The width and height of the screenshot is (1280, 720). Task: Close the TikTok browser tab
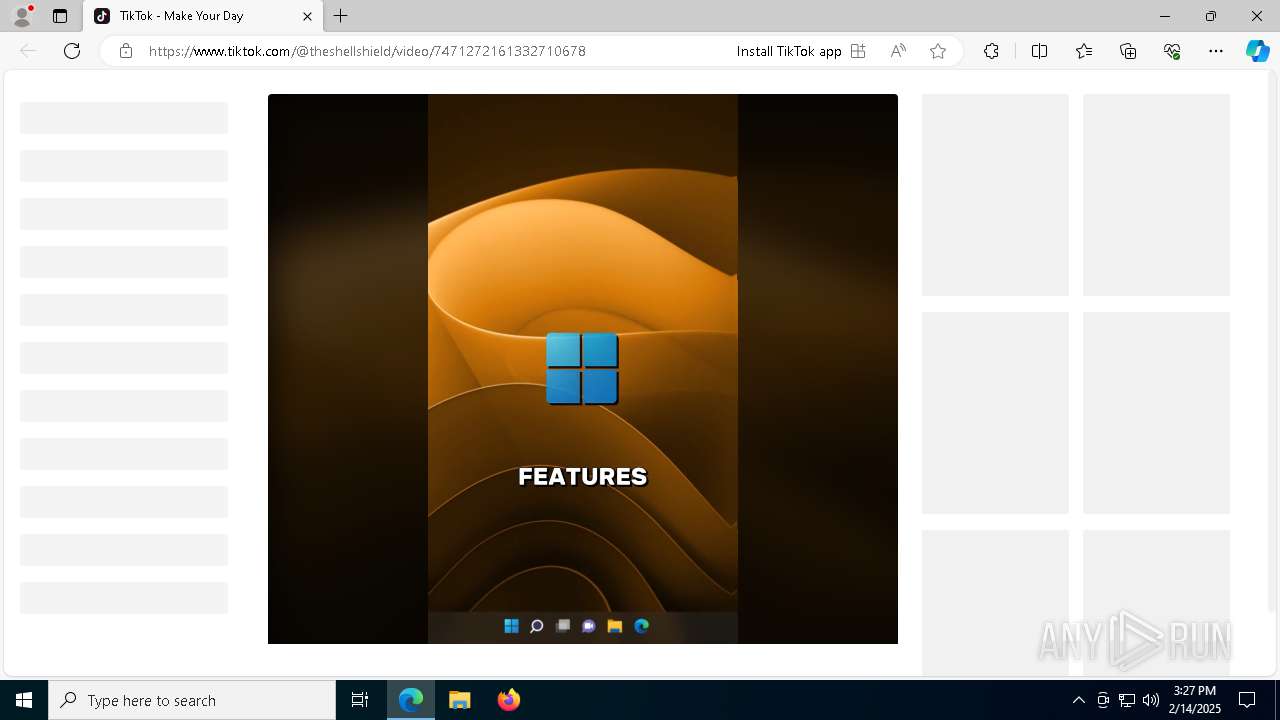(x=307, y=16)
